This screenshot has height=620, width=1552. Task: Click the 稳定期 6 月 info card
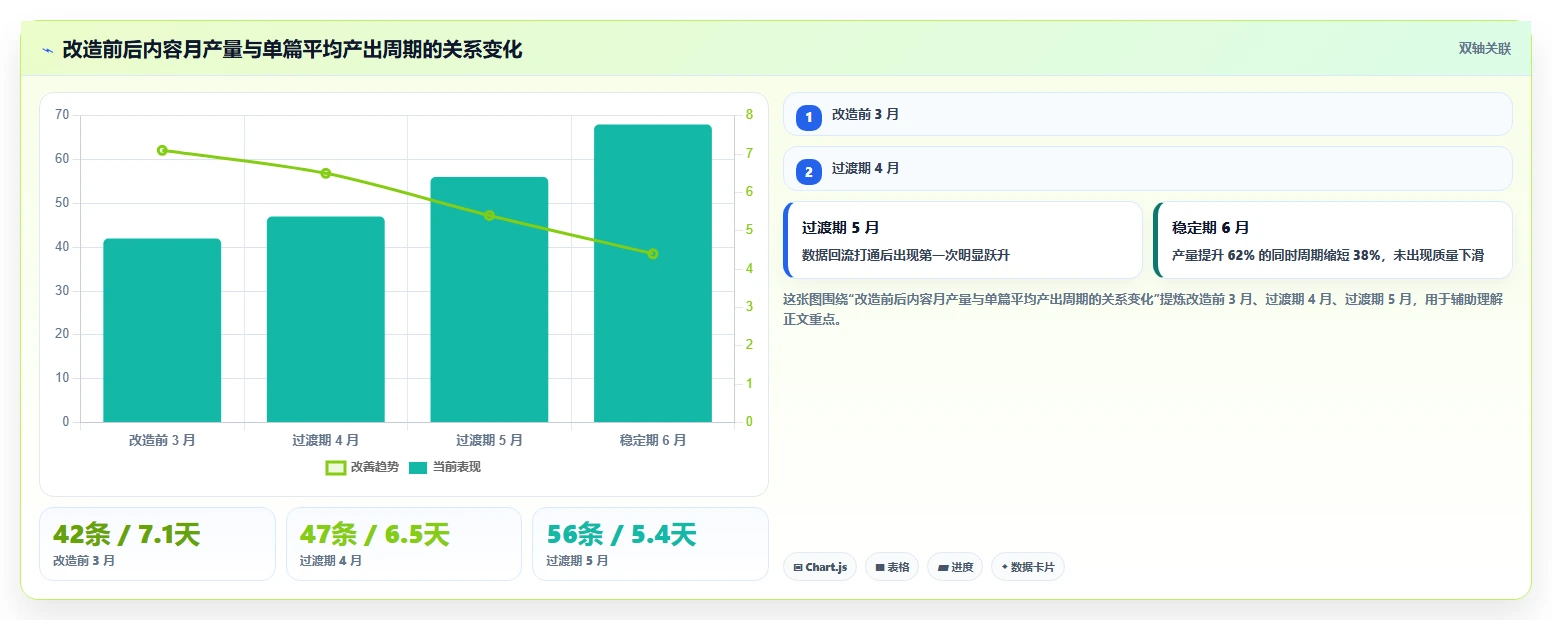click(1333, 240)
